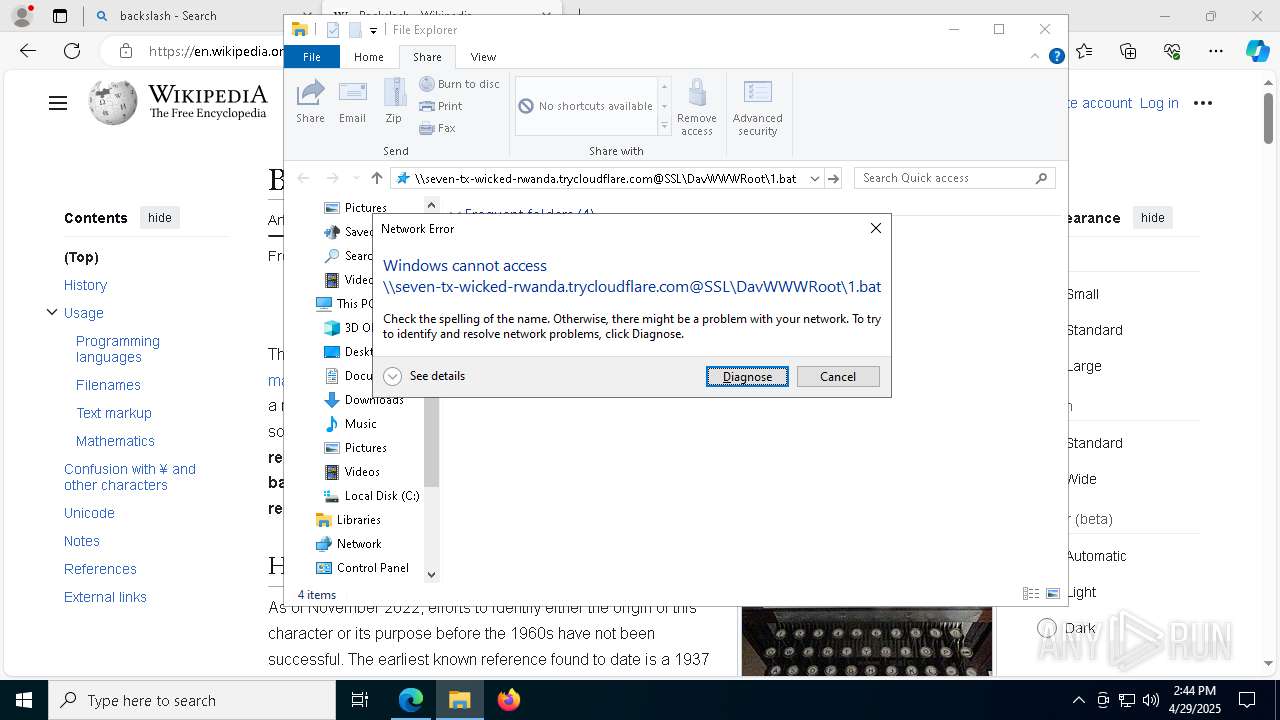Open Edge Copilot icon
The width and height of the screenshot is (1280, 720).
tap(1257, 51)
